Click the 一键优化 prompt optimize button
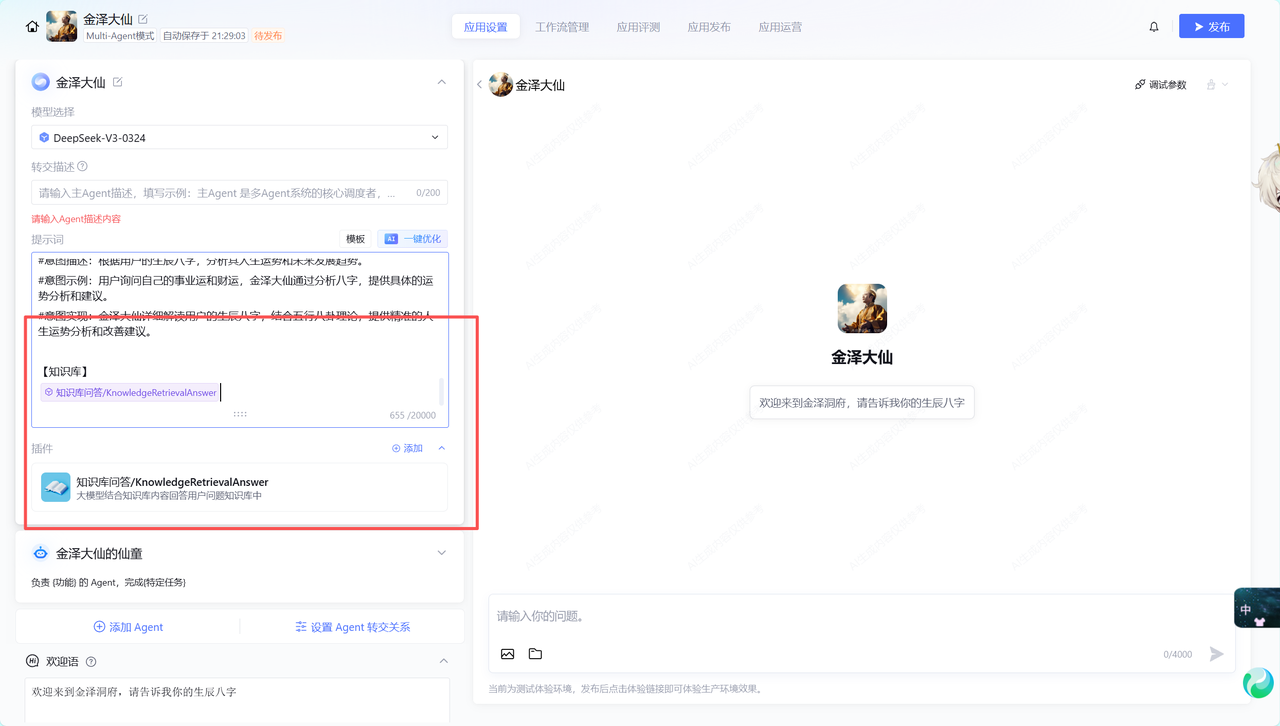The height and width of the screenshot is (726, 1280). [x=413, y=239]
